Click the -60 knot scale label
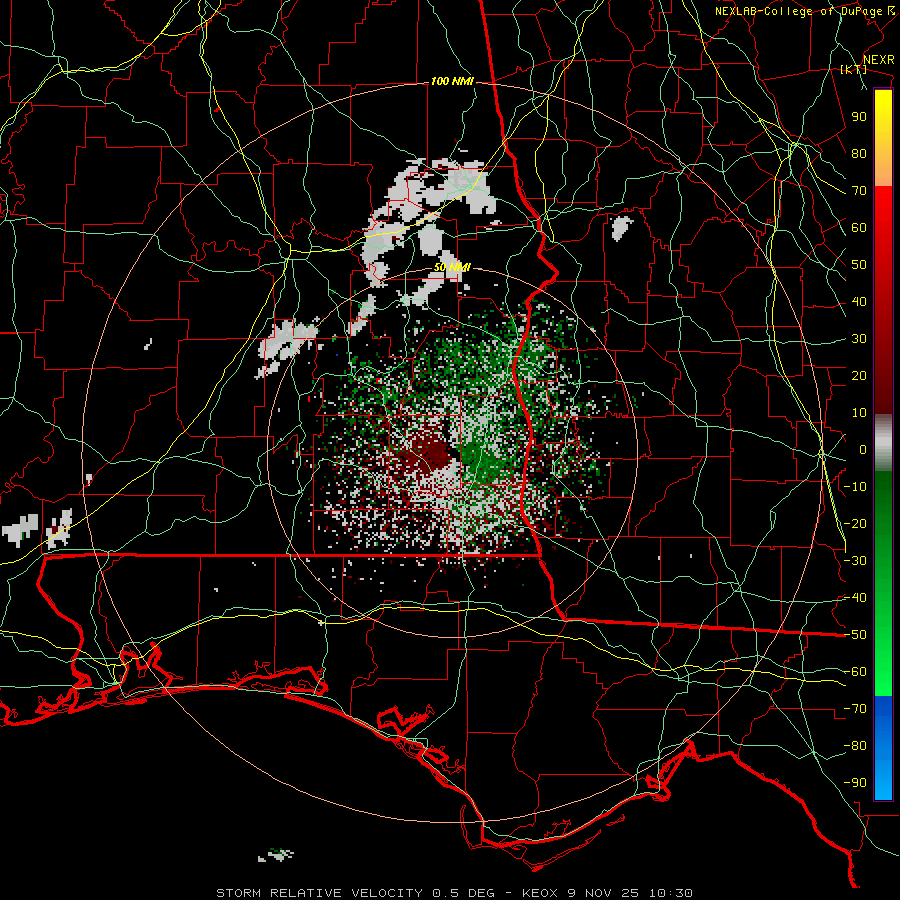 click(855, 672)
